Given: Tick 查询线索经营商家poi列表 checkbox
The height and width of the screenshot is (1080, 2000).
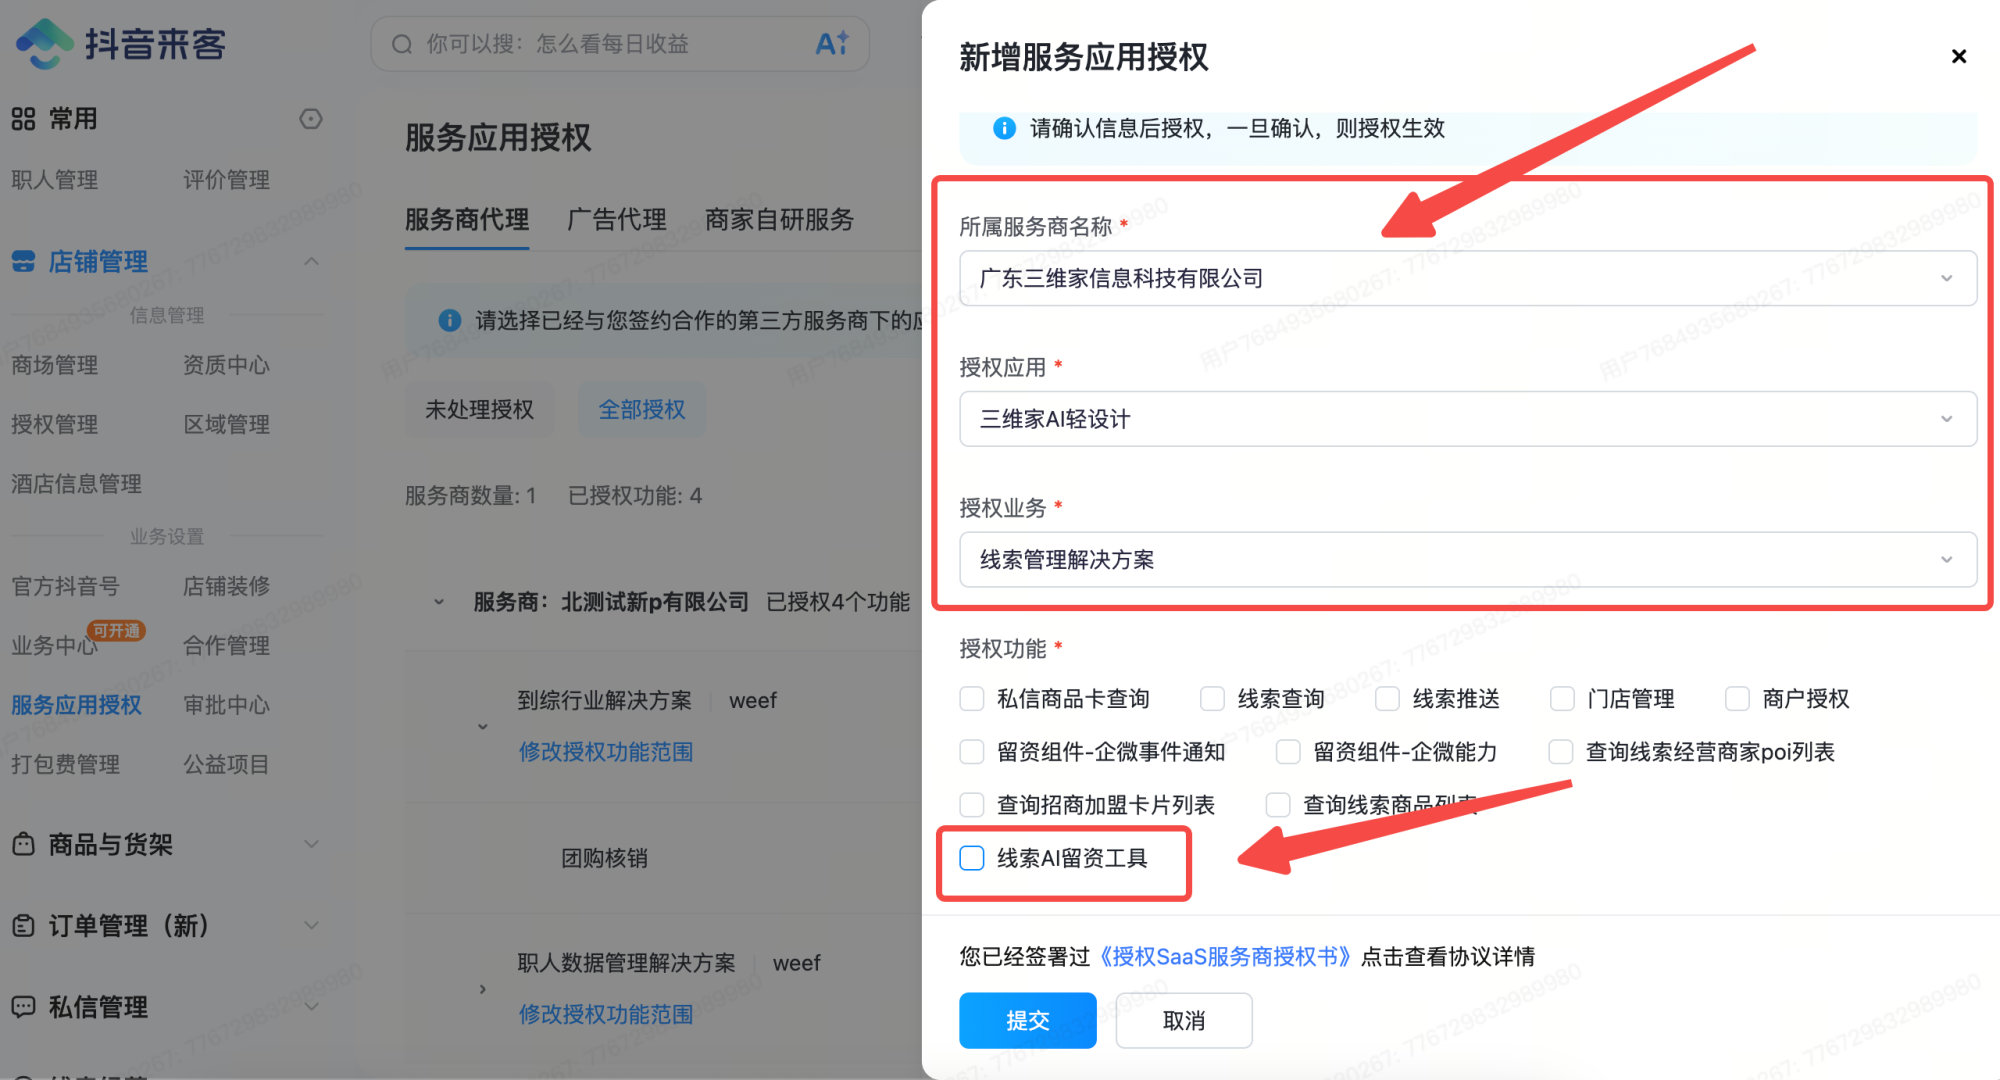Looking at the screenshot, I should coord(1560,751).
